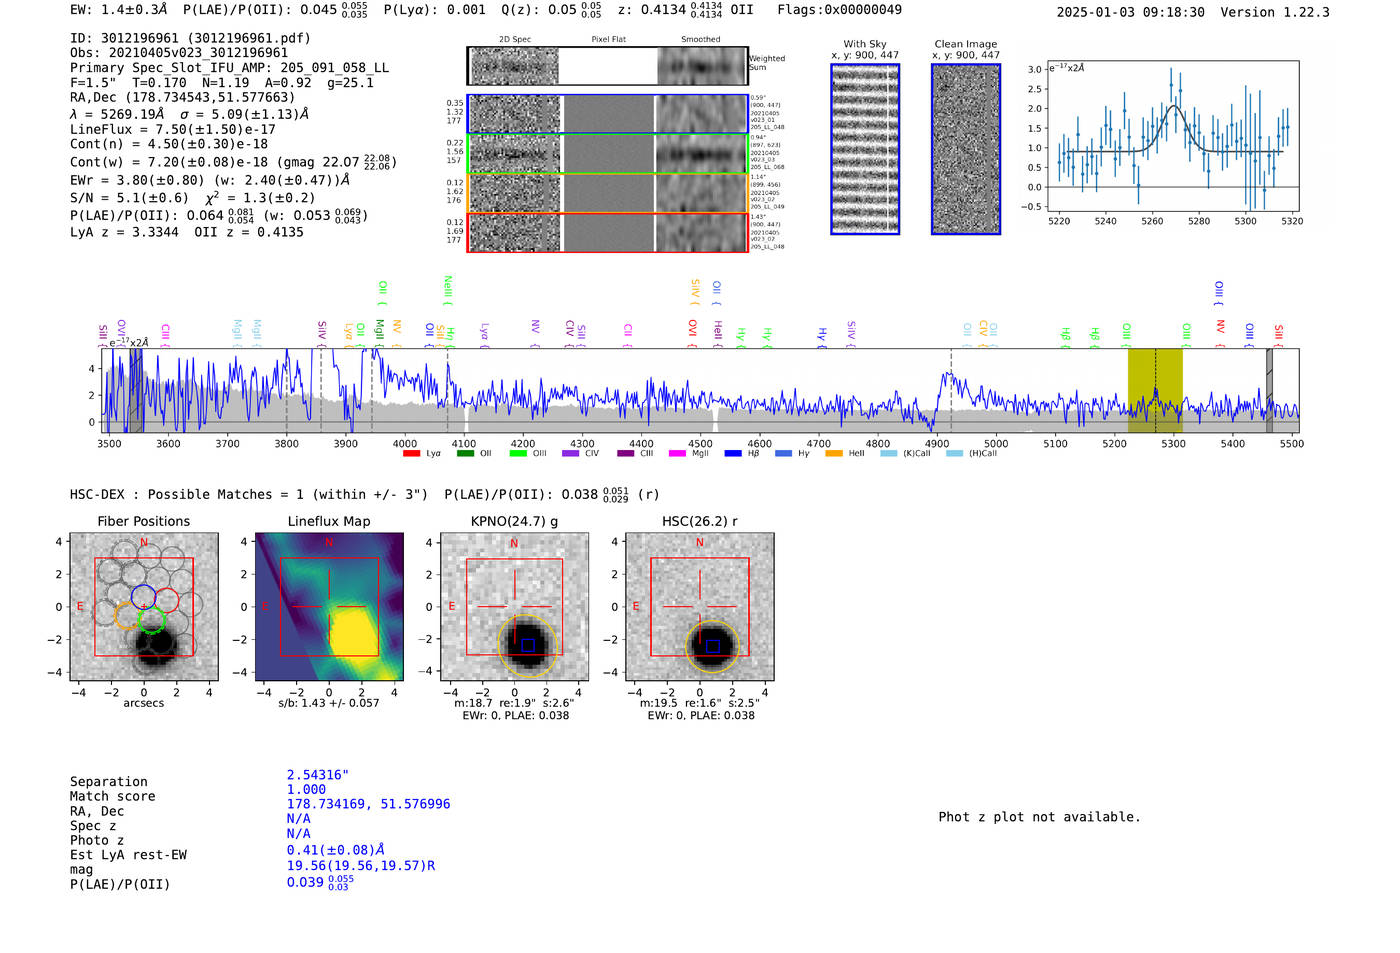Click the blue Hβ legend swatch
Viewport: 1400px width, 953px height.
pyautogui.click(x=733, y=454)
